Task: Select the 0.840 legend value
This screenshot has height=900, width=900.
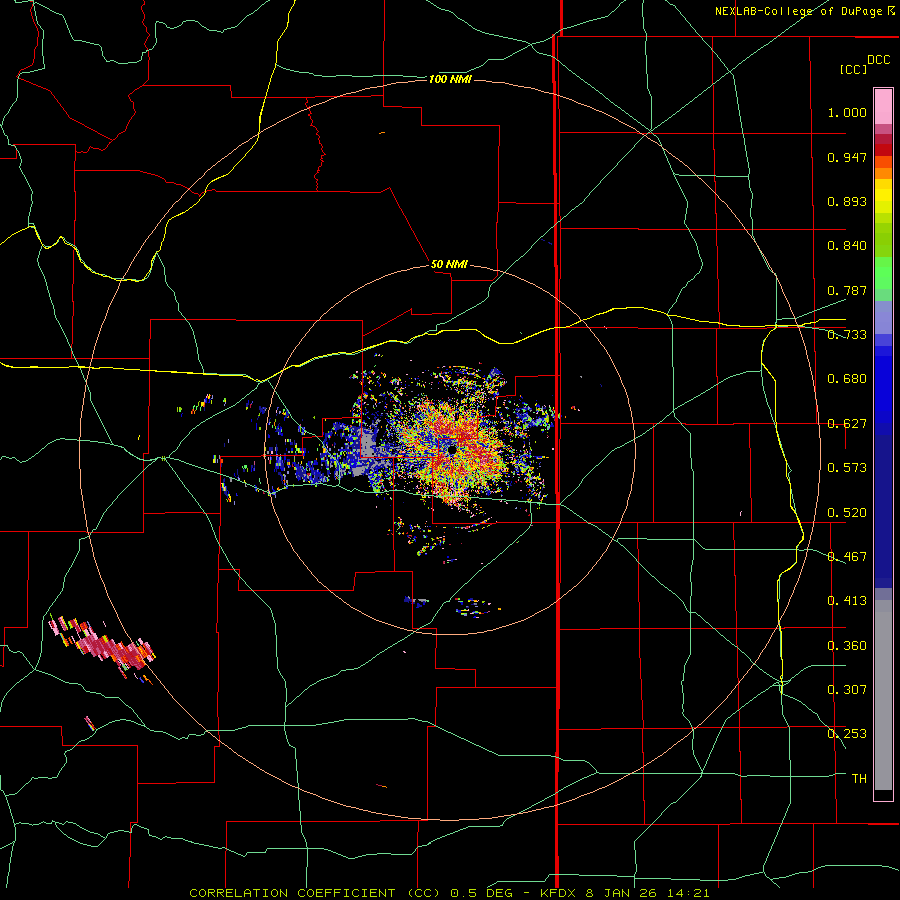Action: coord(847,246)
